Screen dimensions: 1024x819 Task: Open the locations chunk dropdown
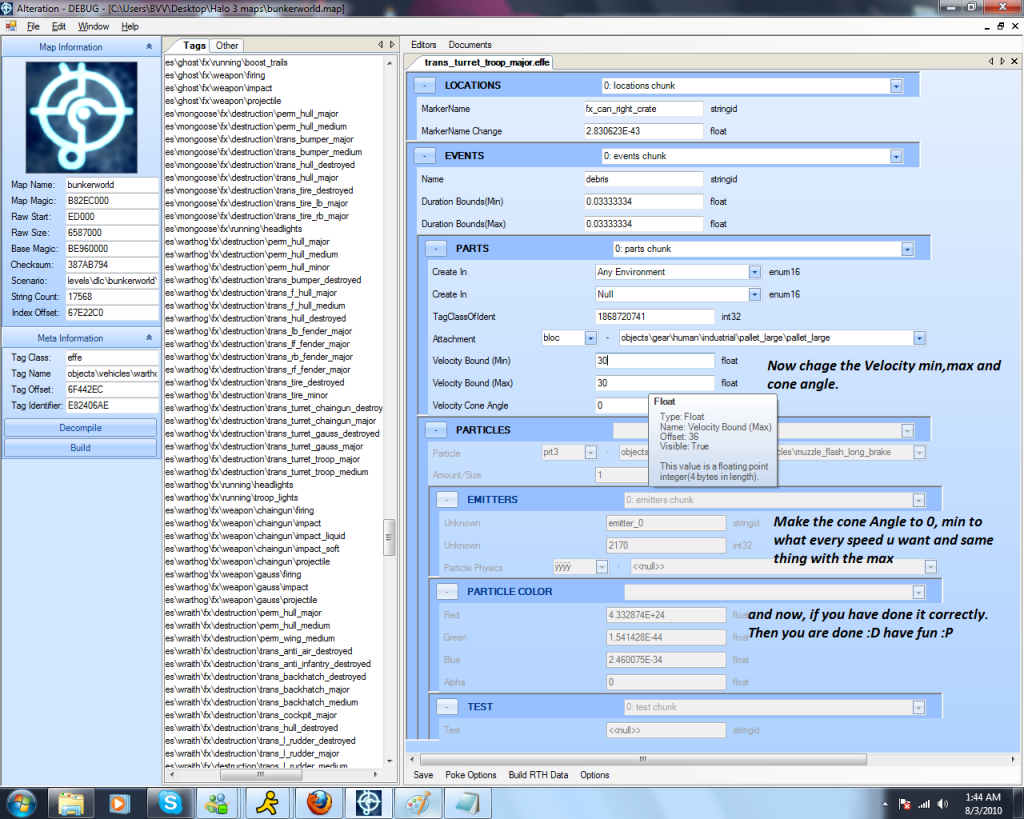coord(896,86)
